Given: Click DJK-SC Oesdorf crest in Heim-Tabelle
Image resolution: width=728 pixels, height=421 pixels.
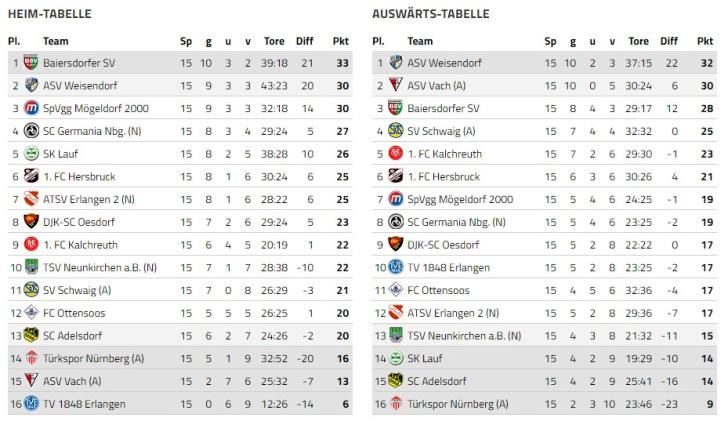Looking at the screenshot, I should [31, 222].
